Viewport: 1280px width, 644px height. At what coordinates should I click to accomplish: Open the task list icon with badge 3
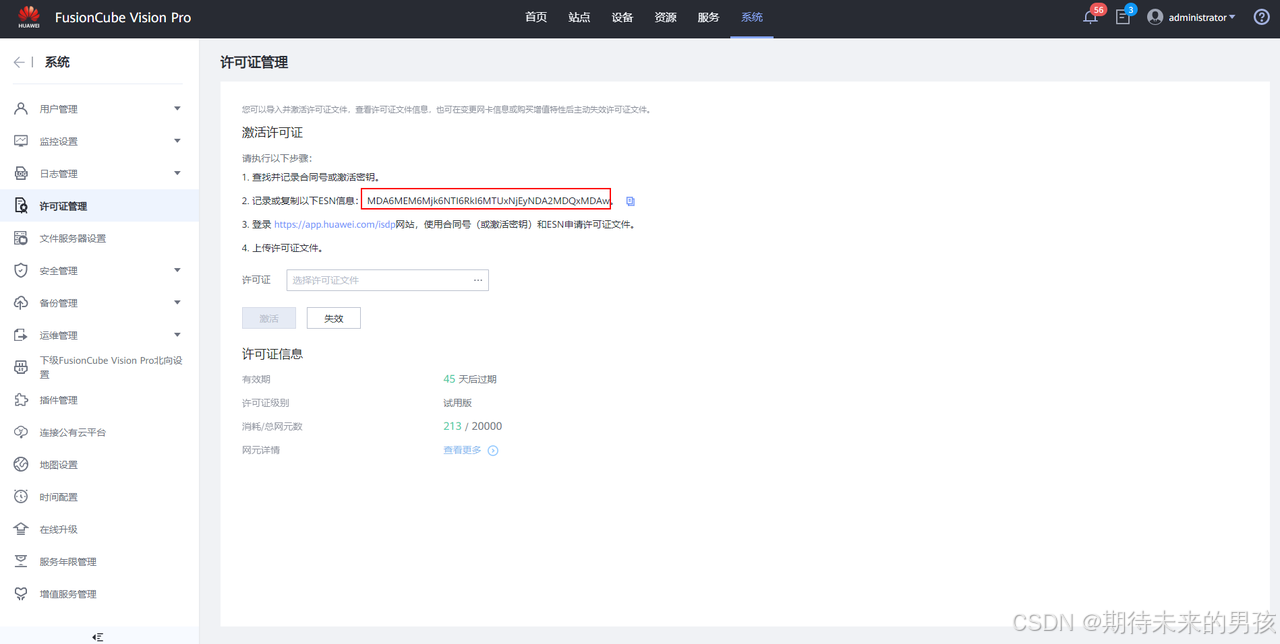tap(1123, 18)
